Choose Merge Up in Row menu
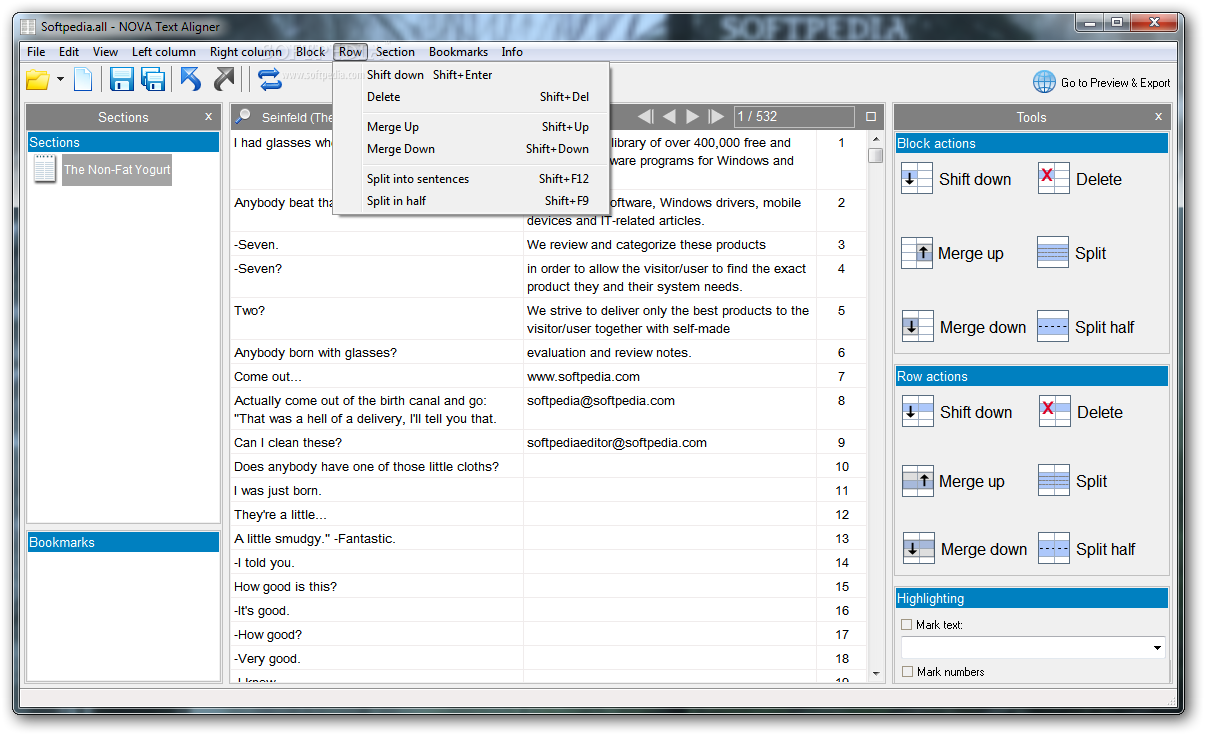Screen dimensions: 1205x735 [x=471, y=127]
